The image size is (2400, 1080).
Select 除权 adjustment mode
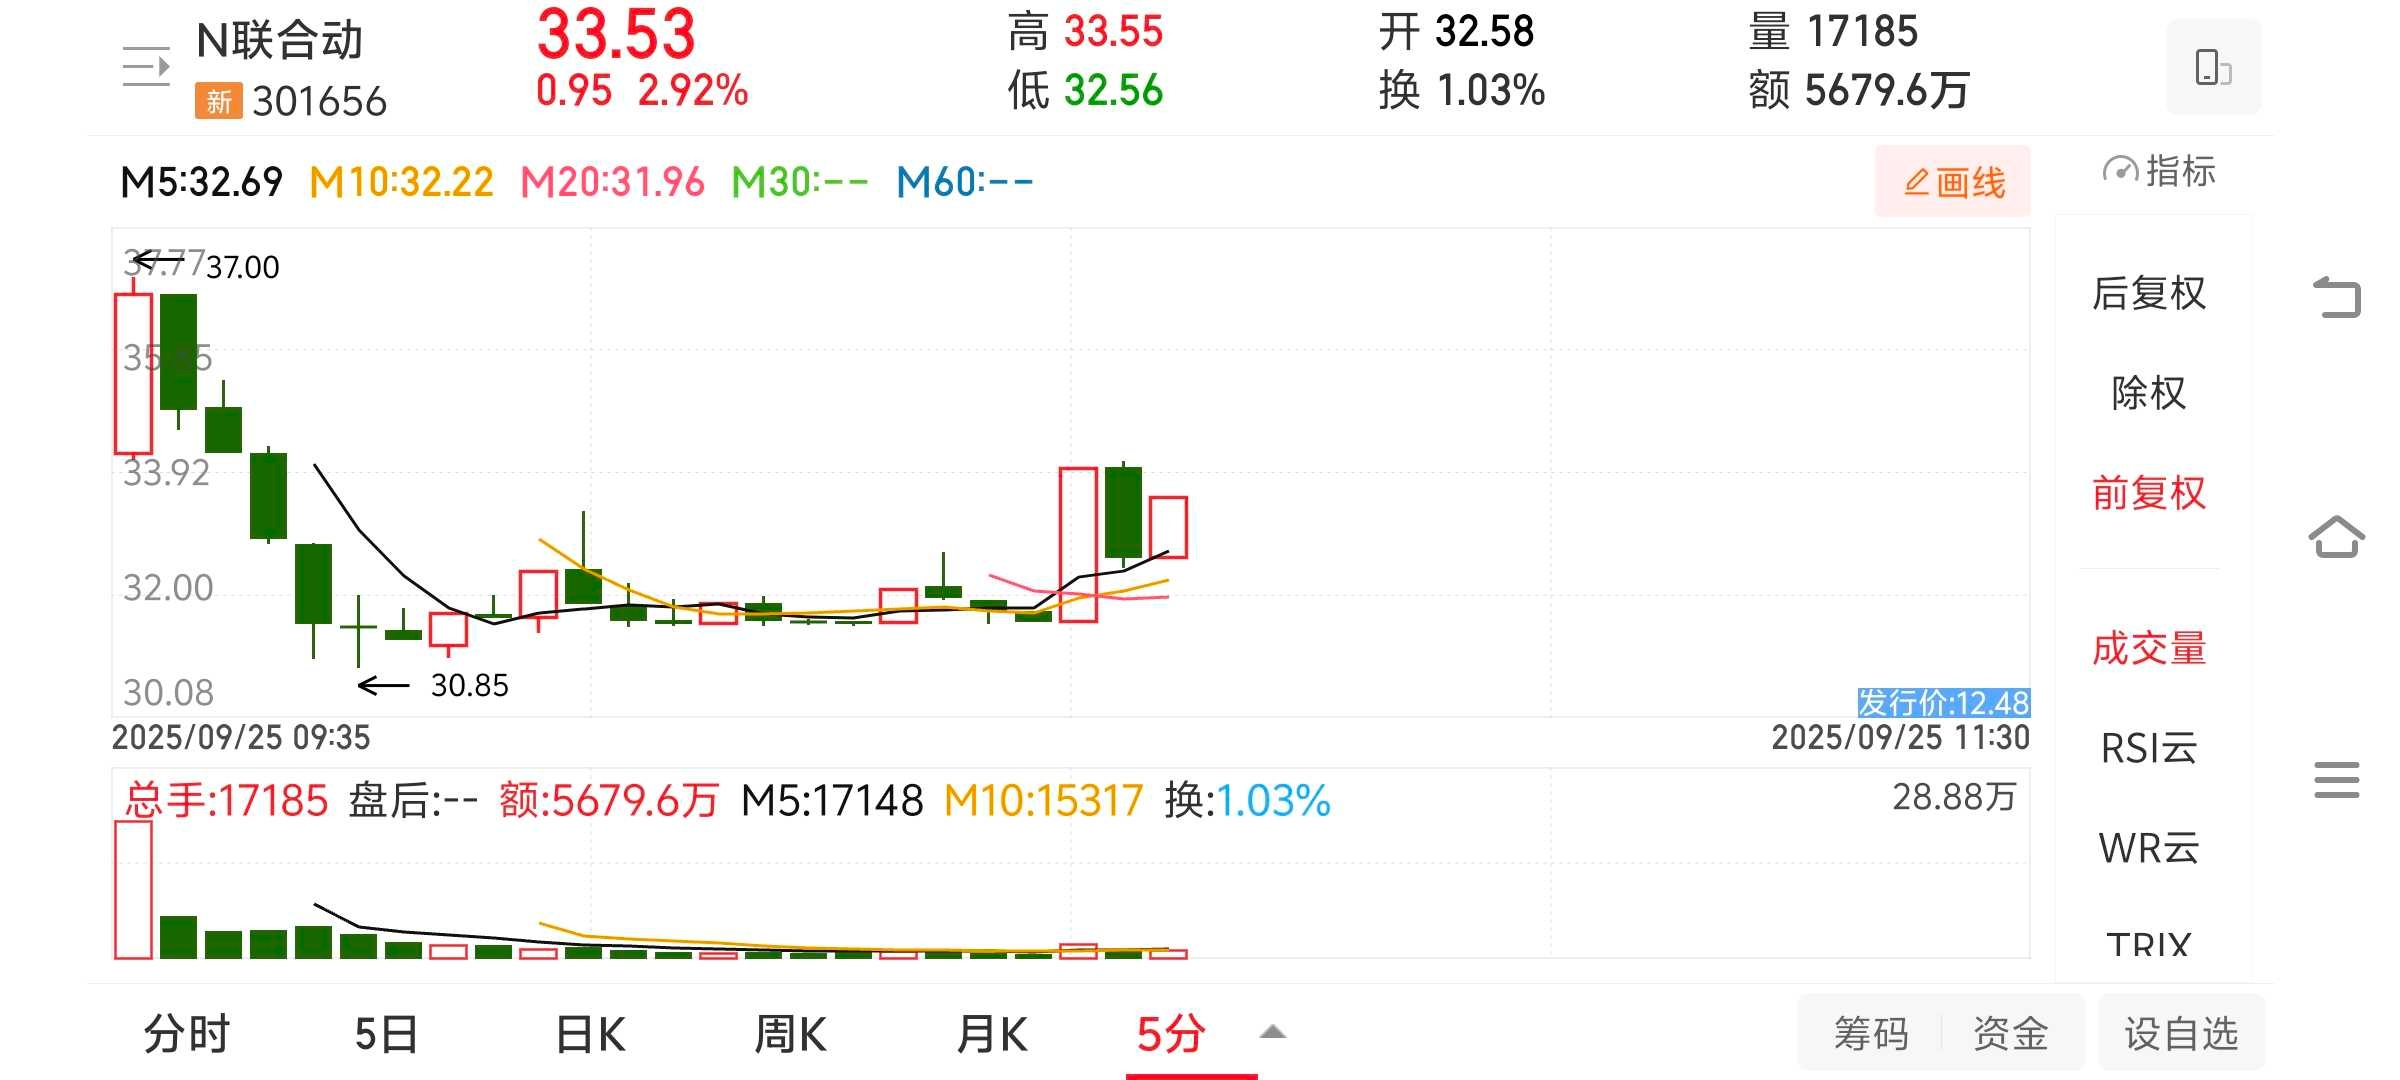tap(2149, 393)
